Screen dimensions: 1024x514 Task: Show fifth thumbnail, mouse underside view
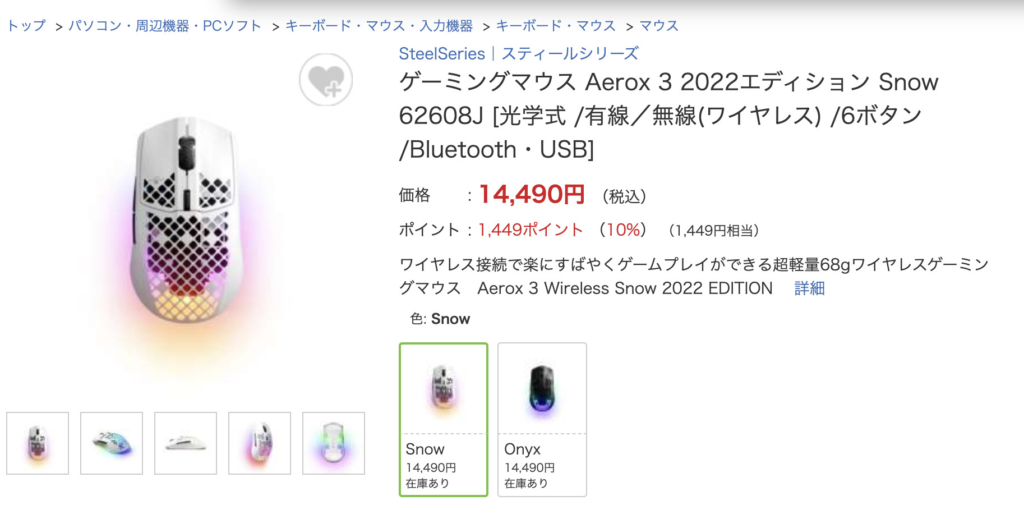(x=333, y=443)
